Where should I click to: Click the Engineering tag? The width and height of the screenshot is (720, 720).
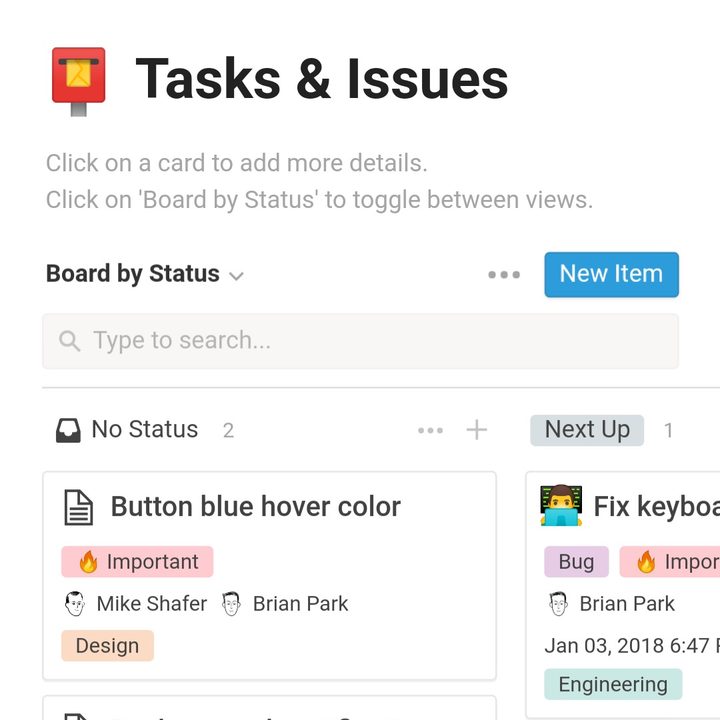pyautogui.click(x=613, y=684)
